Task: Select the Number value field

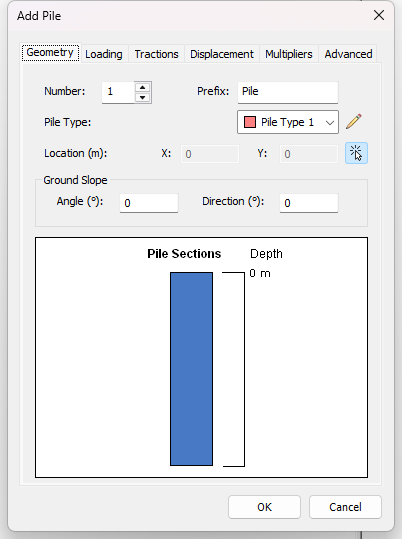Action: 118,92
